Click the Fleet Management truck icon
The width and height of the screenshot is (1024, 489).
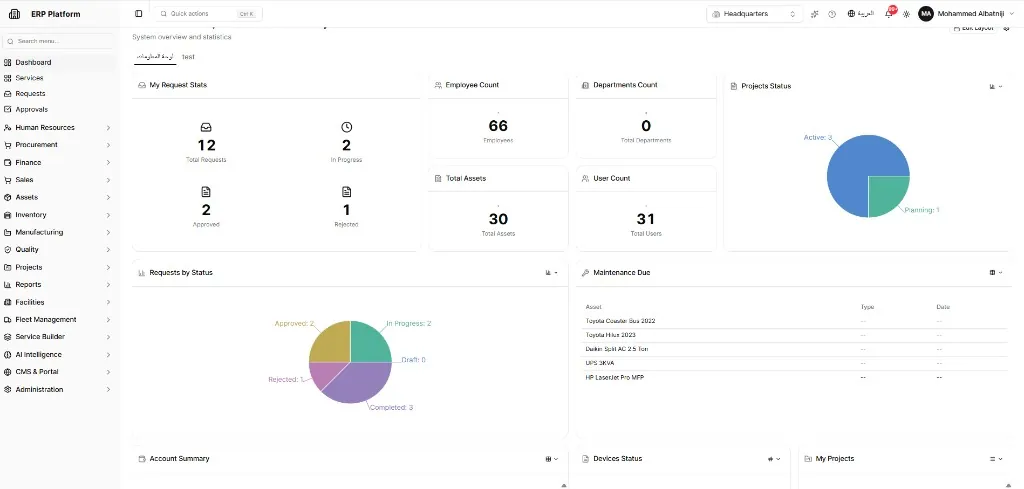point(8,320)
